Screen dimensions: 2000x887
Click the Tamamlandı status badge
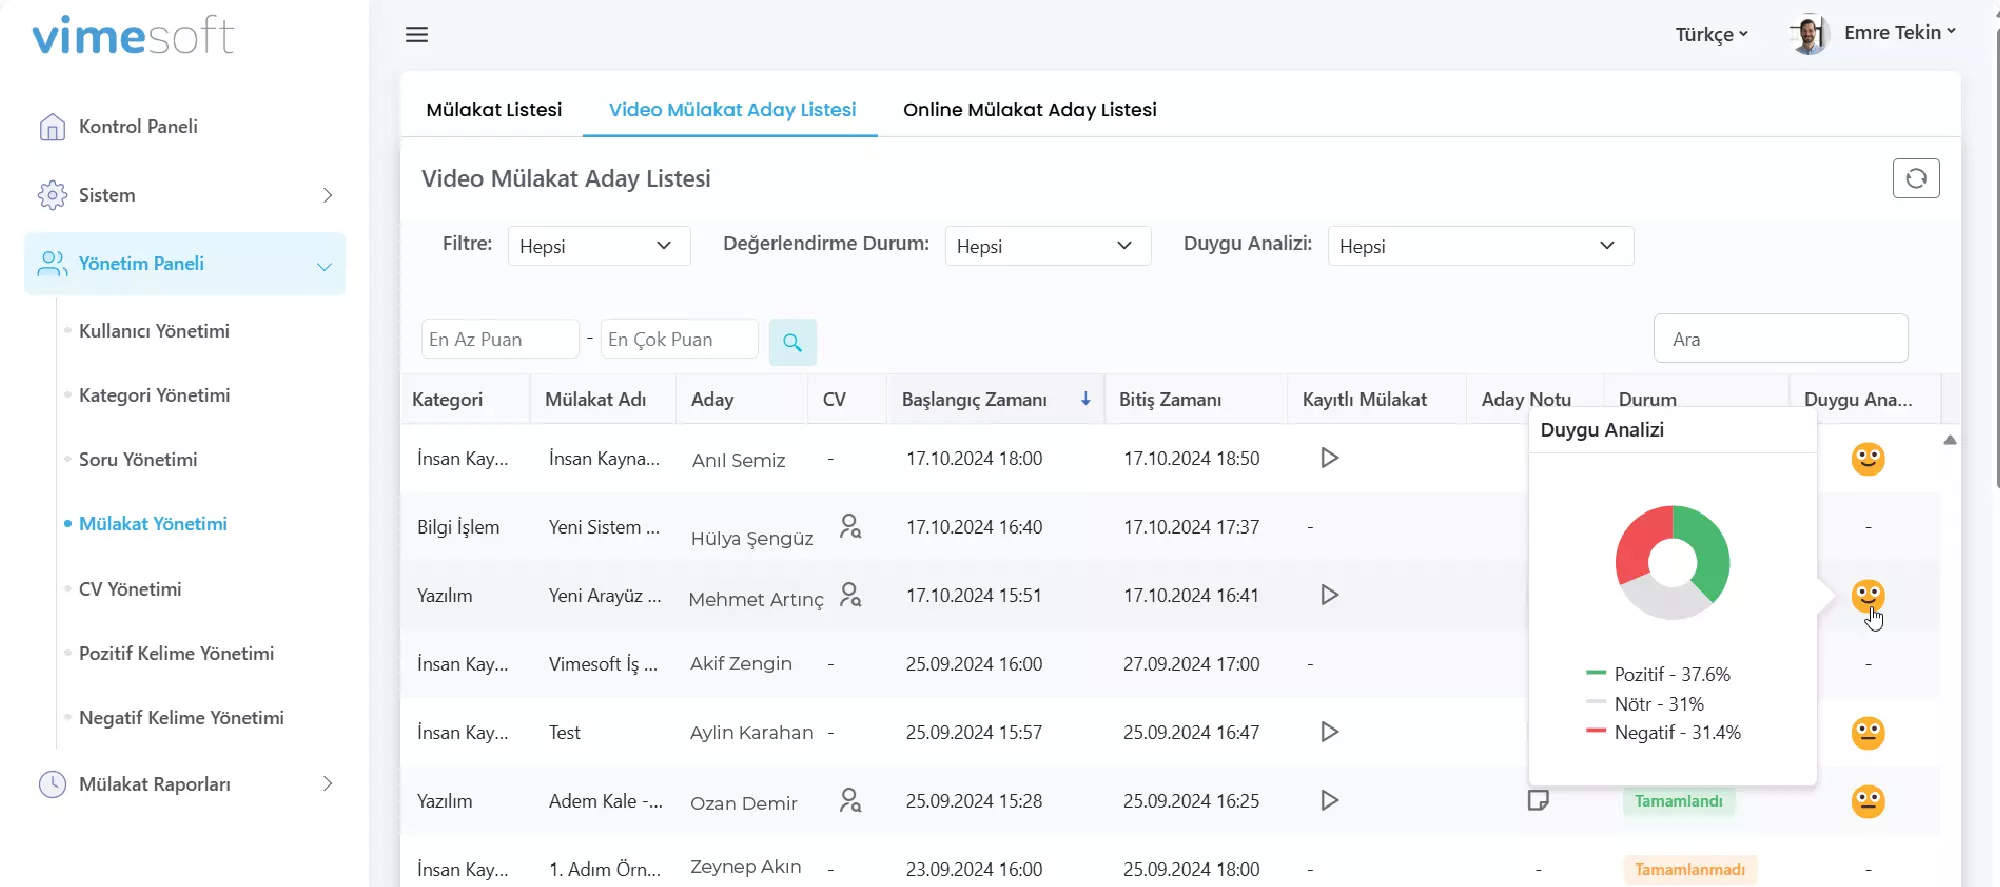[1679, 801]
